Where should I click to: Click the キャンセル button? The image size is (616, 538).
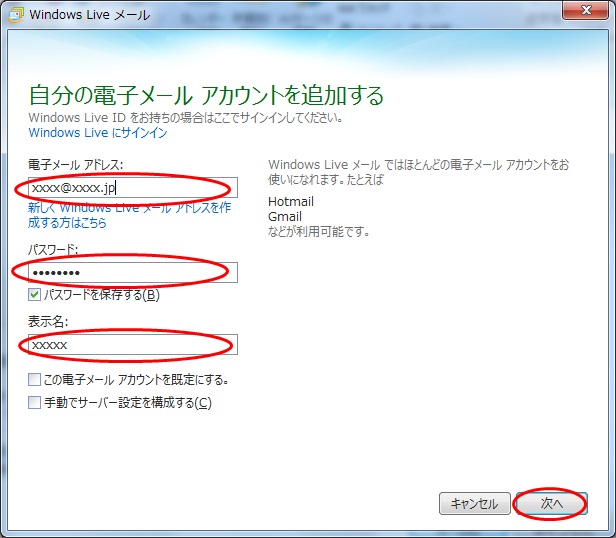pyautogui.click(x=475, y=503)
